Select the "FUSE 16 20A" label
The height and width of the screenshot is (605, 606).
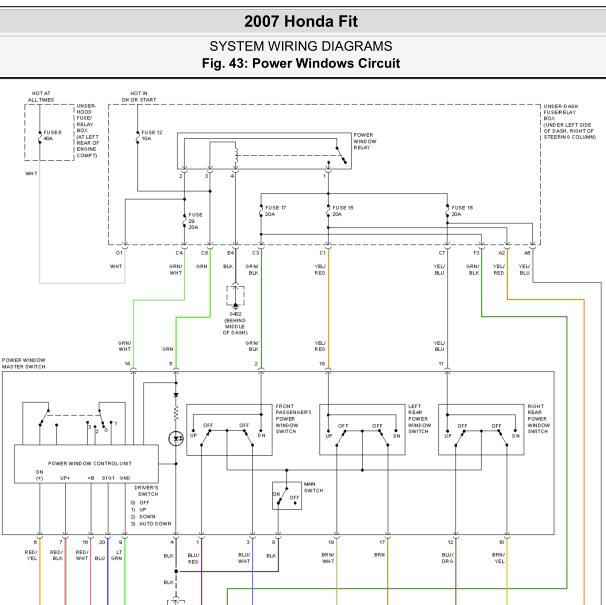pyautogui.click(x=462, y=211)
